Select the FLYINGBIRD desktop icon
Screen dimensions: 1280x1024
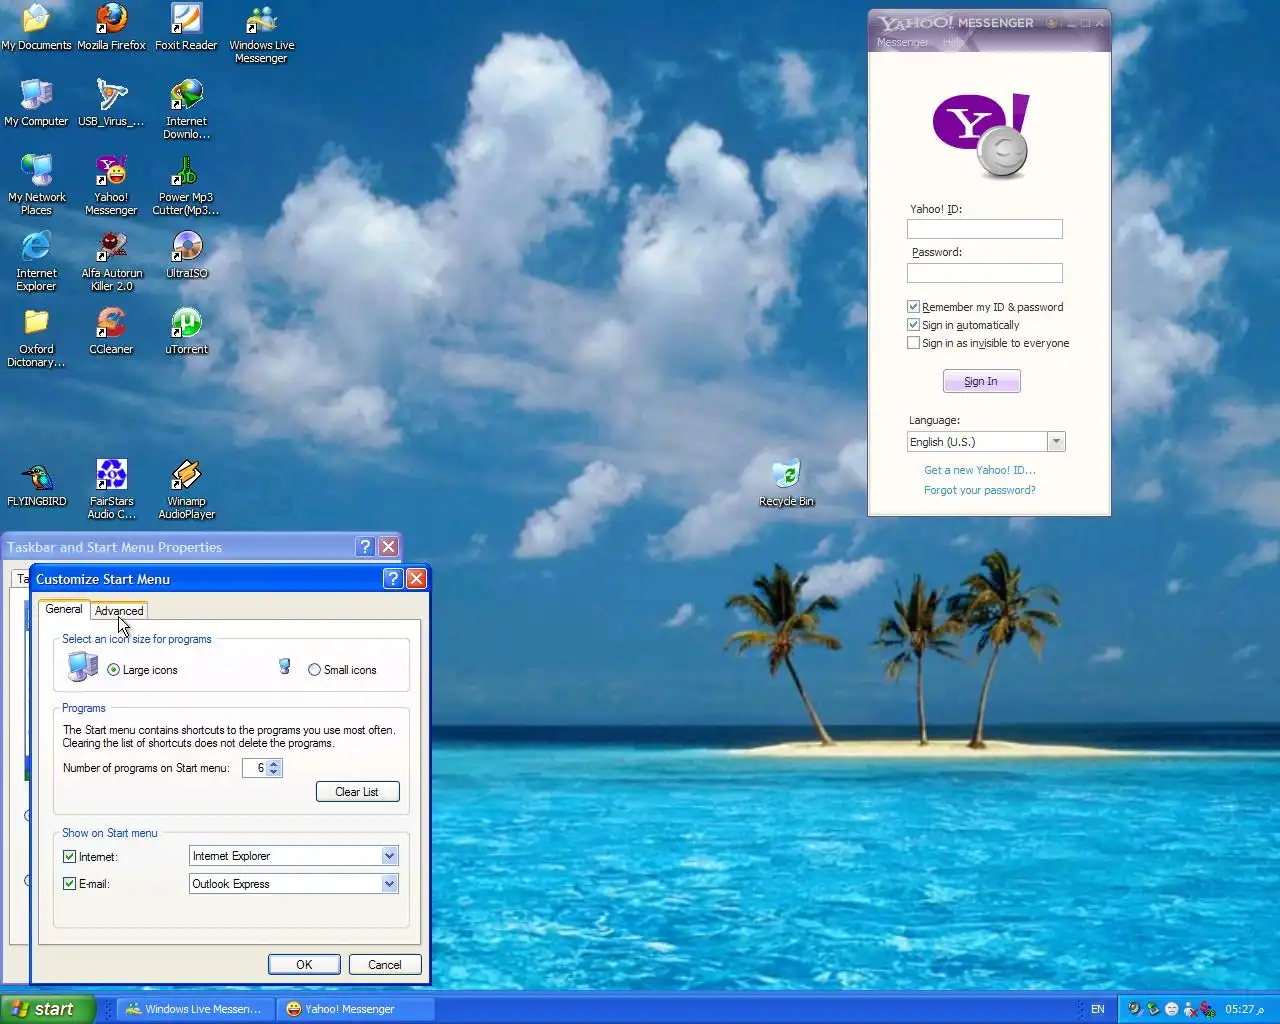(x=36, y=484)
